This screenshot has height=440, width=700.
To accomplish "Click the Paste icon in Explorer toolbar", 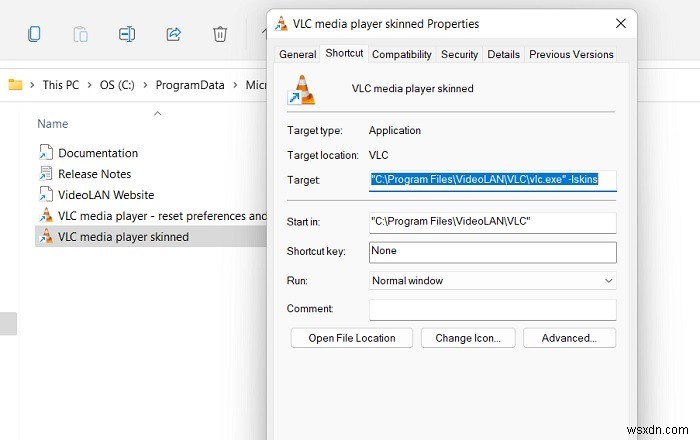I will tap(80, 34).
